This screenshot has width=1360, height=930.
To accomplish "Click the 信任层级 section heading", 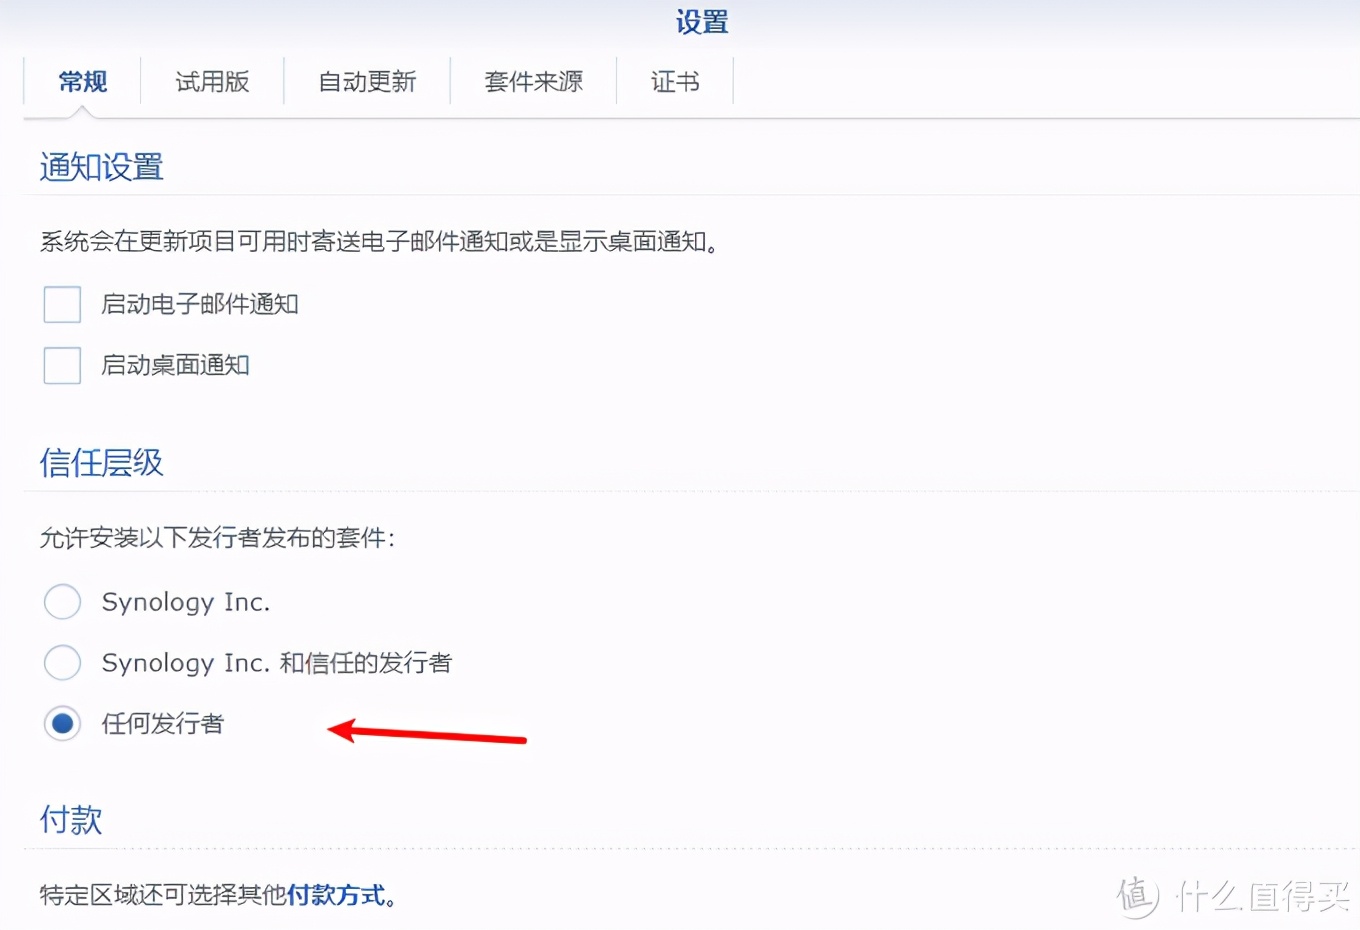I will click(100, 462).
